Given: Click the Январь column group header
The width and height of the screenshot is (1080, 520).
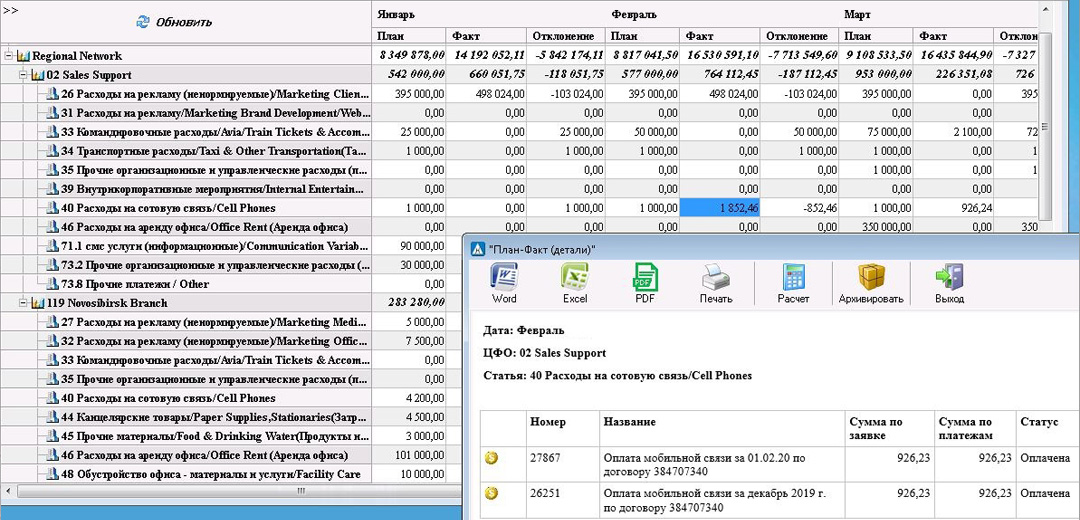Looking at the screenshot, I should 396,14.
